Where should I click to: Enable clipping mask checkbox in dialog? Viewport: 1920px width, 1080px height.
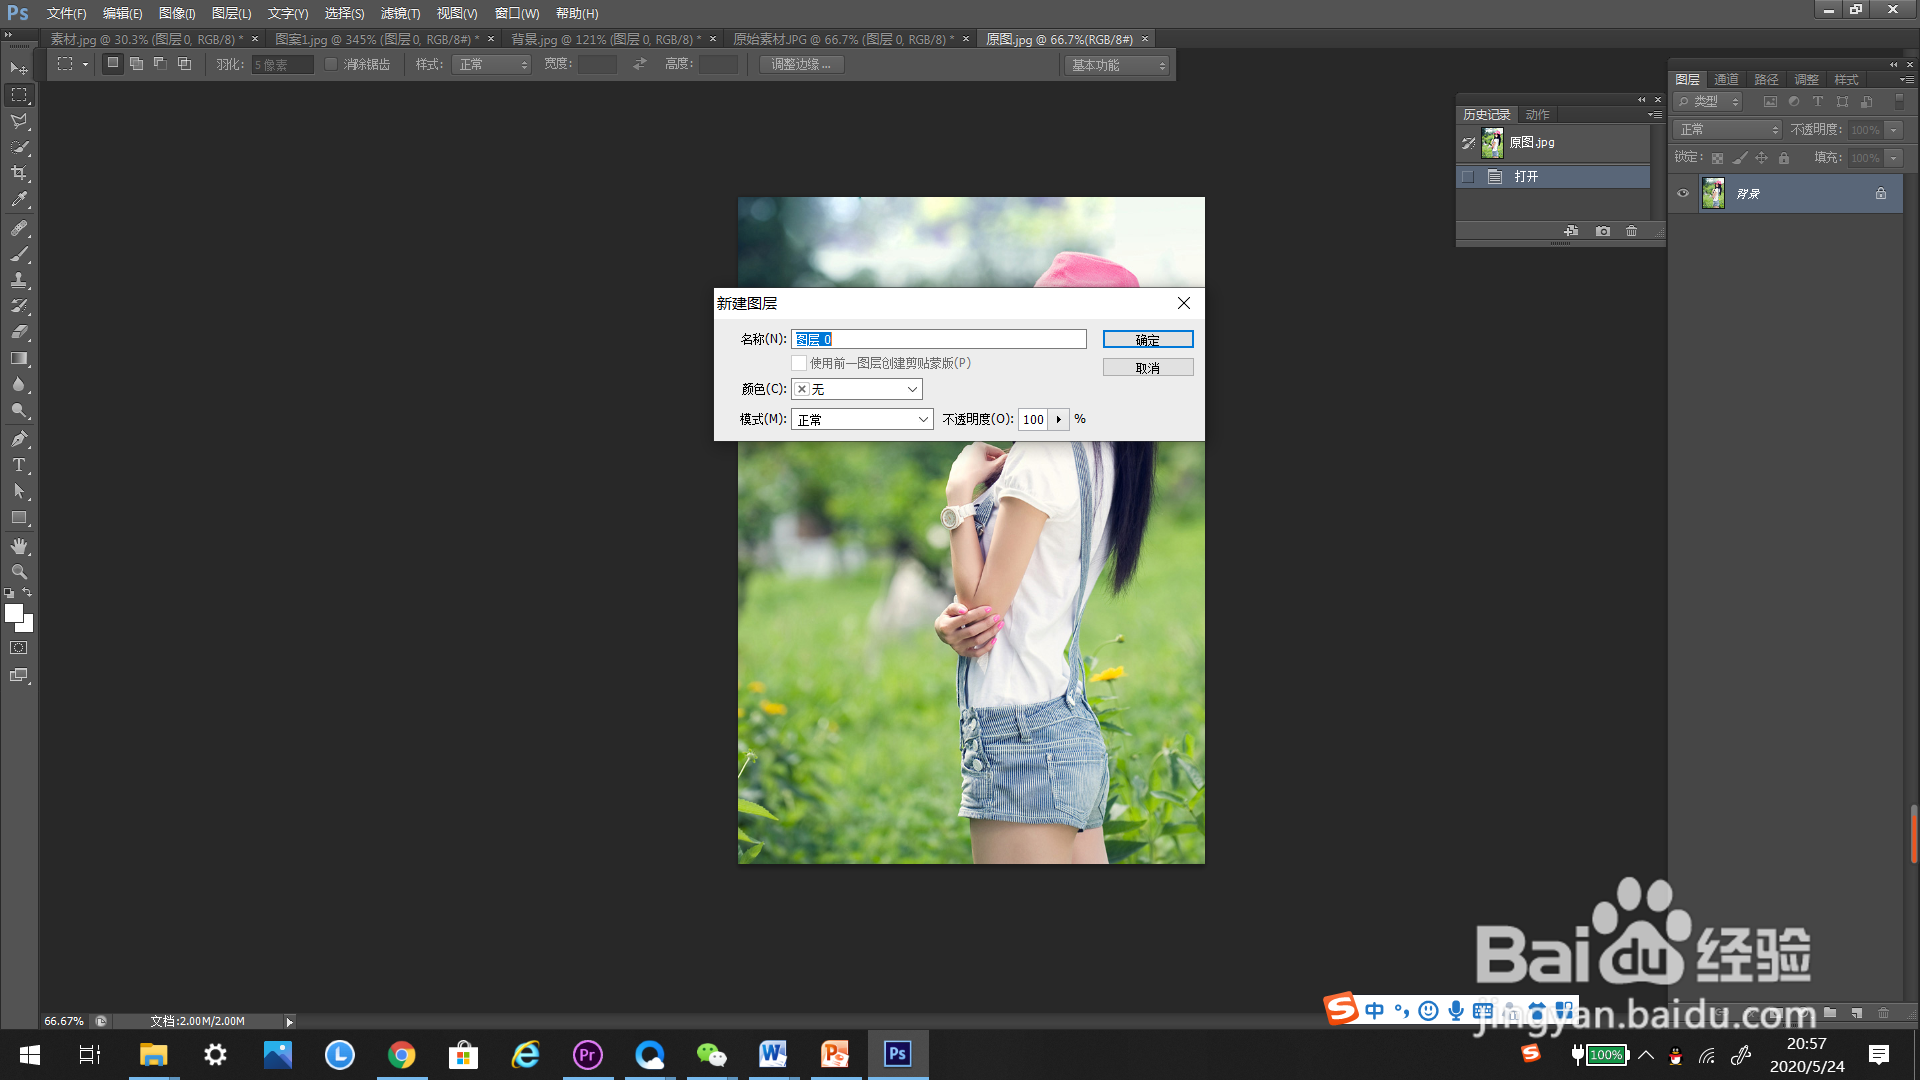(799, 363)
